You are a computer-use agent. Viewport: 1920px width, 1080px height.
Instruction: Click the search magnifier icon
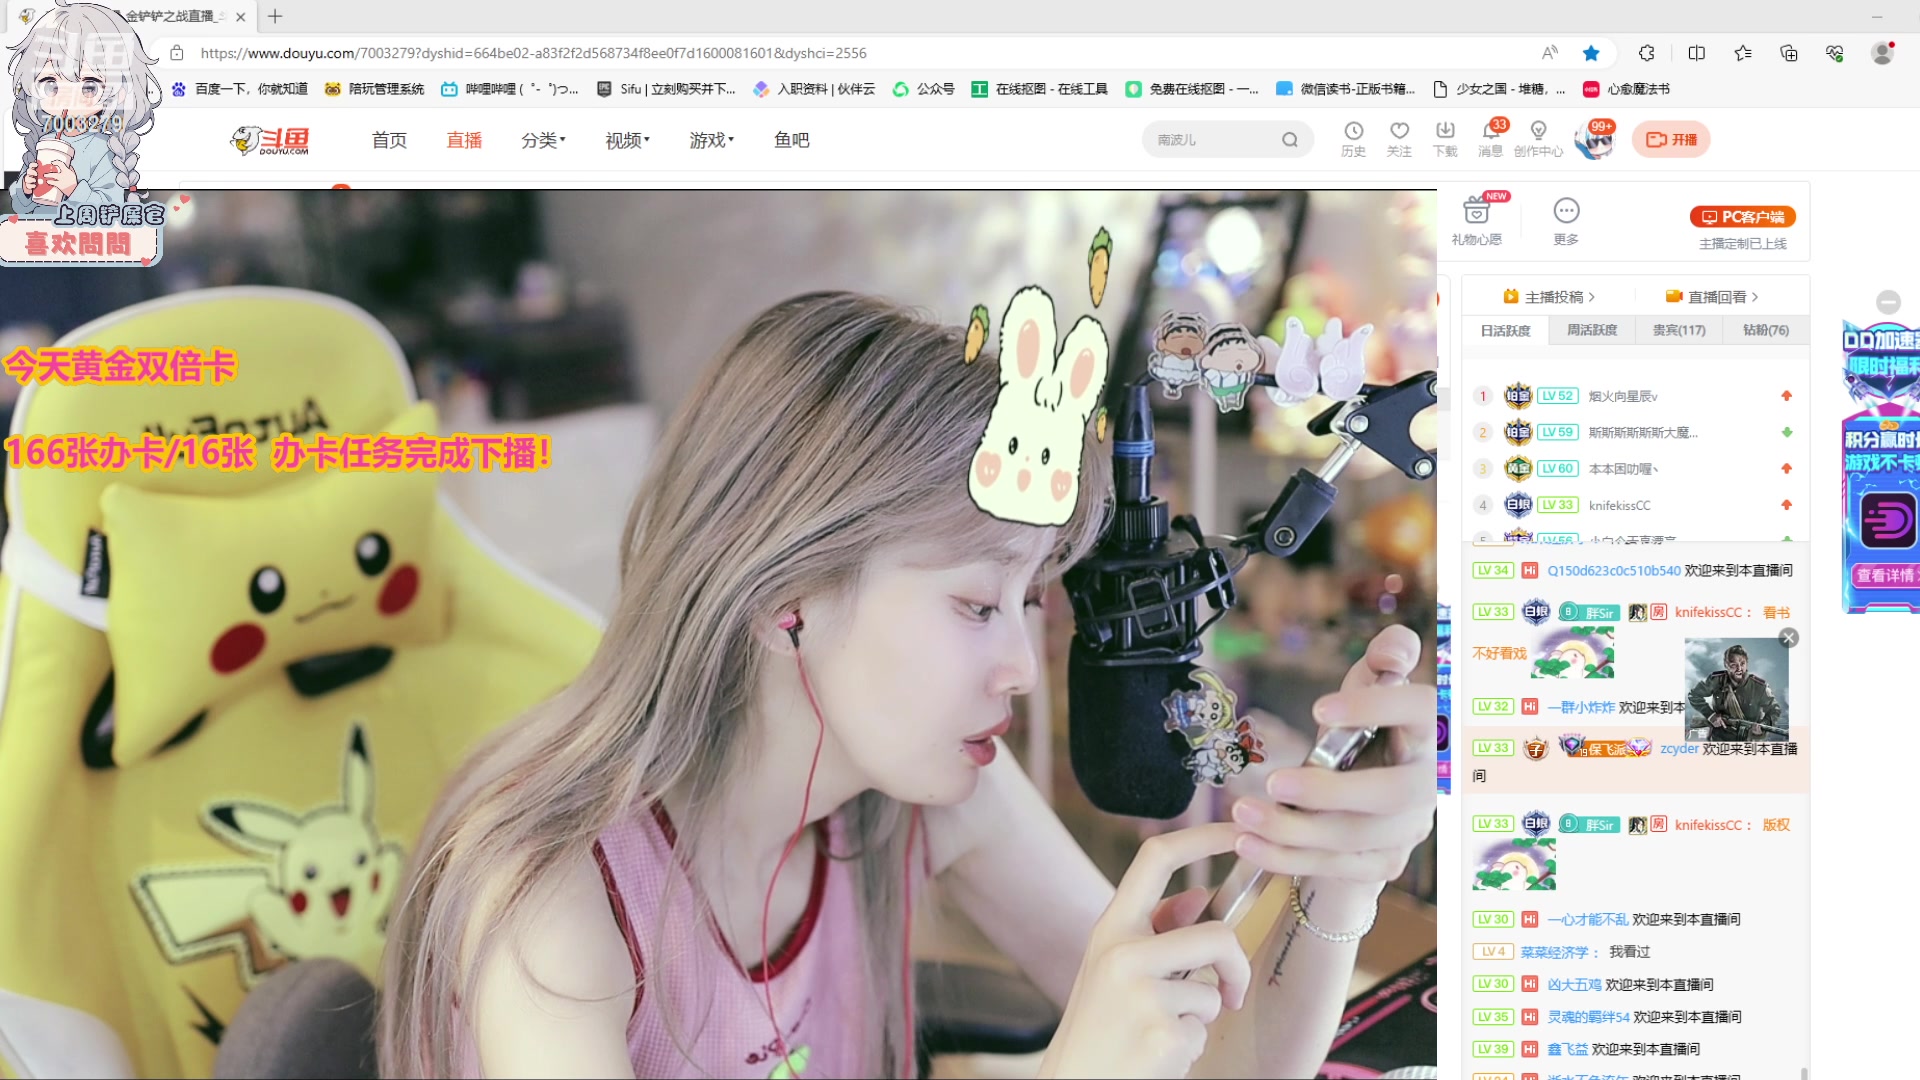(x=1290, y=140)
